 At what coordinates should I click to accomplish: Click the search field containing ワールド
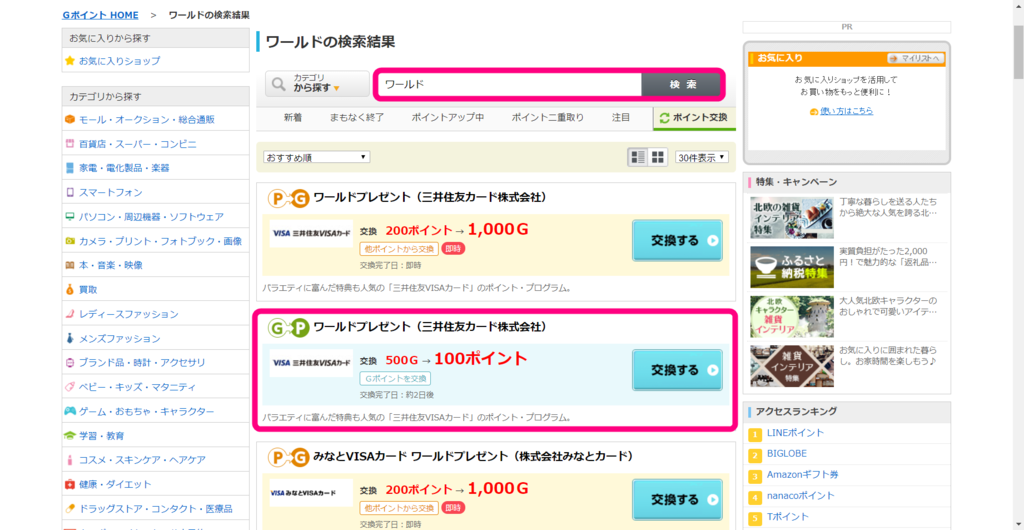coord(510,85)
